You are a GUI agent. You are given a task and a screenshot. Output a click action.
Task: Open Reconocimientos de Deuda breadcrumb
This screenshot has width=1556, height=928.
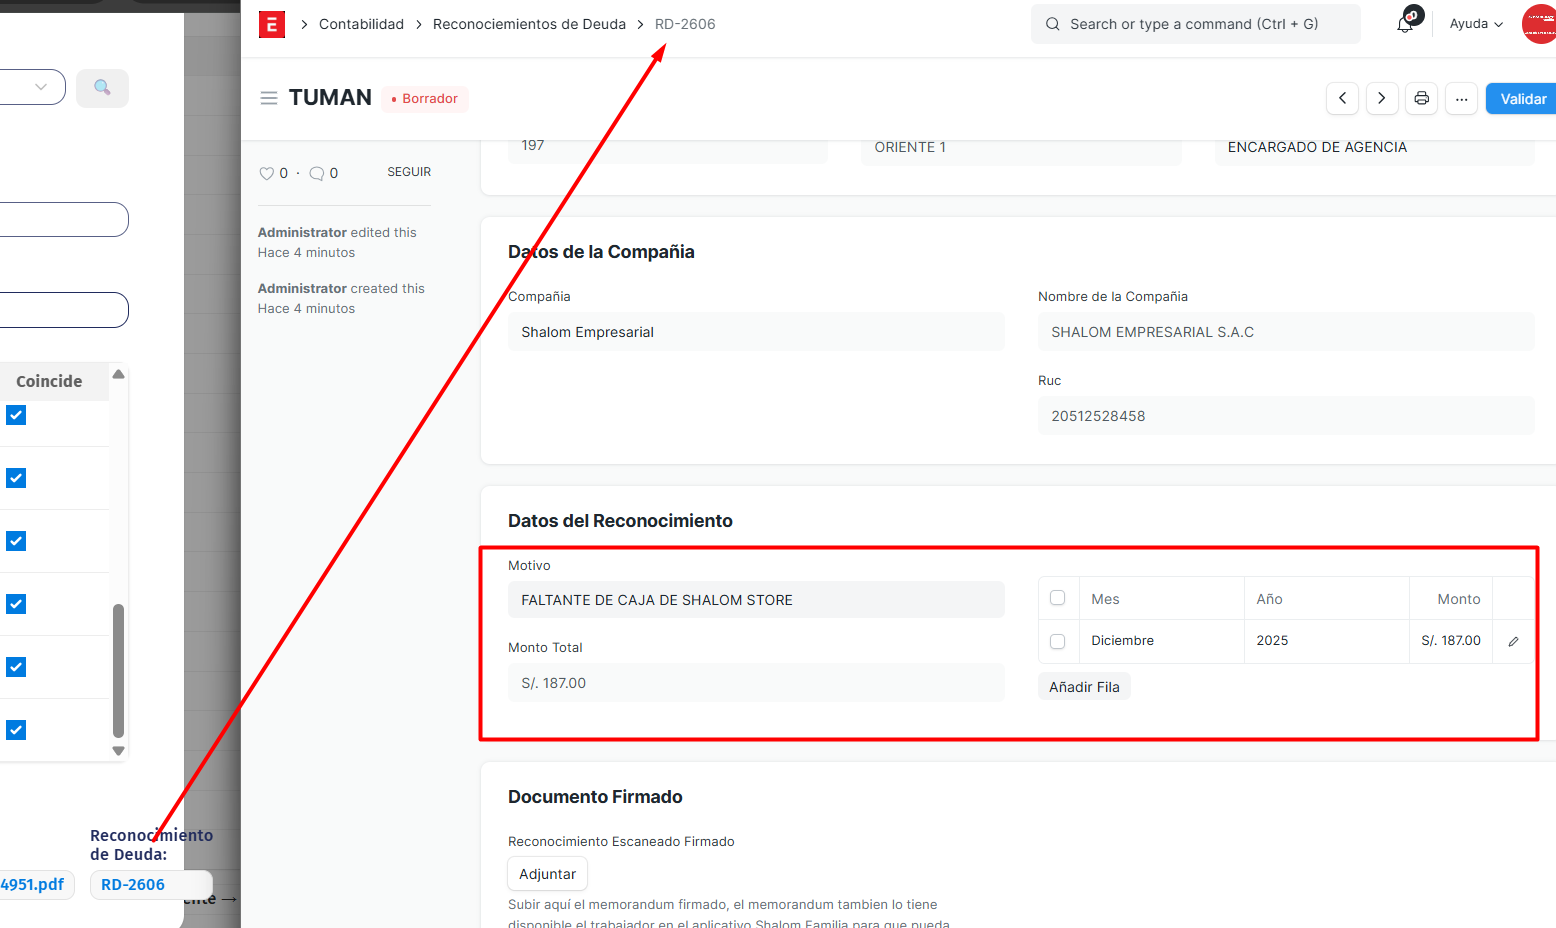529,24
